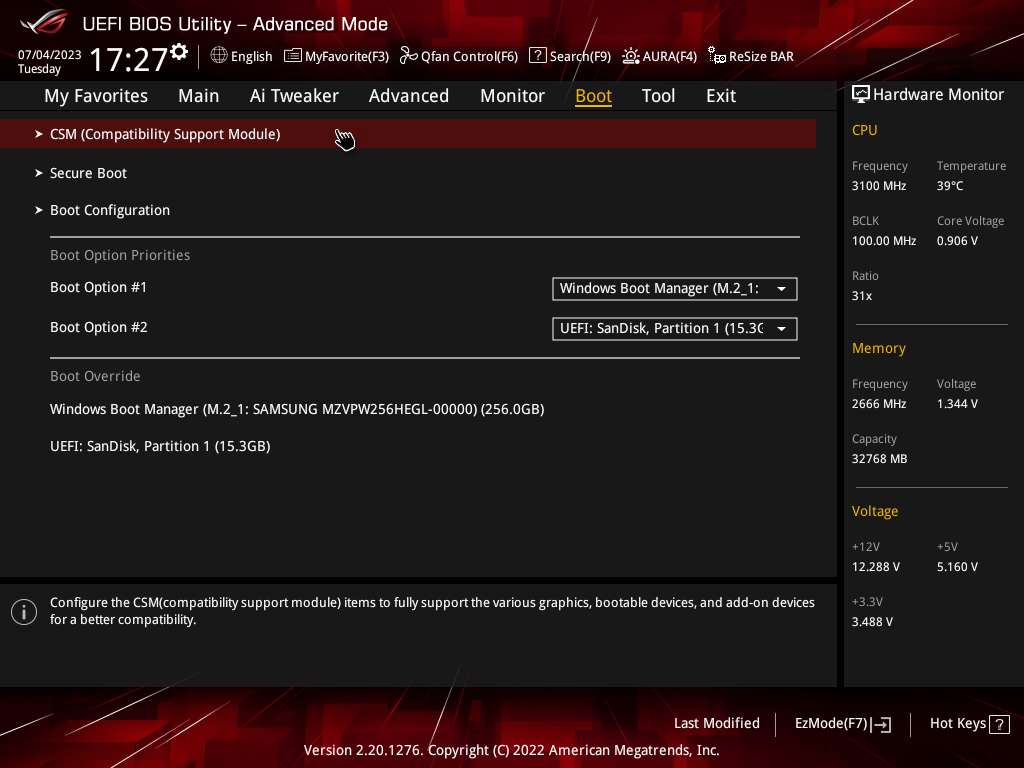Click the Boot Option #2 label

click(x=99, y=327)
